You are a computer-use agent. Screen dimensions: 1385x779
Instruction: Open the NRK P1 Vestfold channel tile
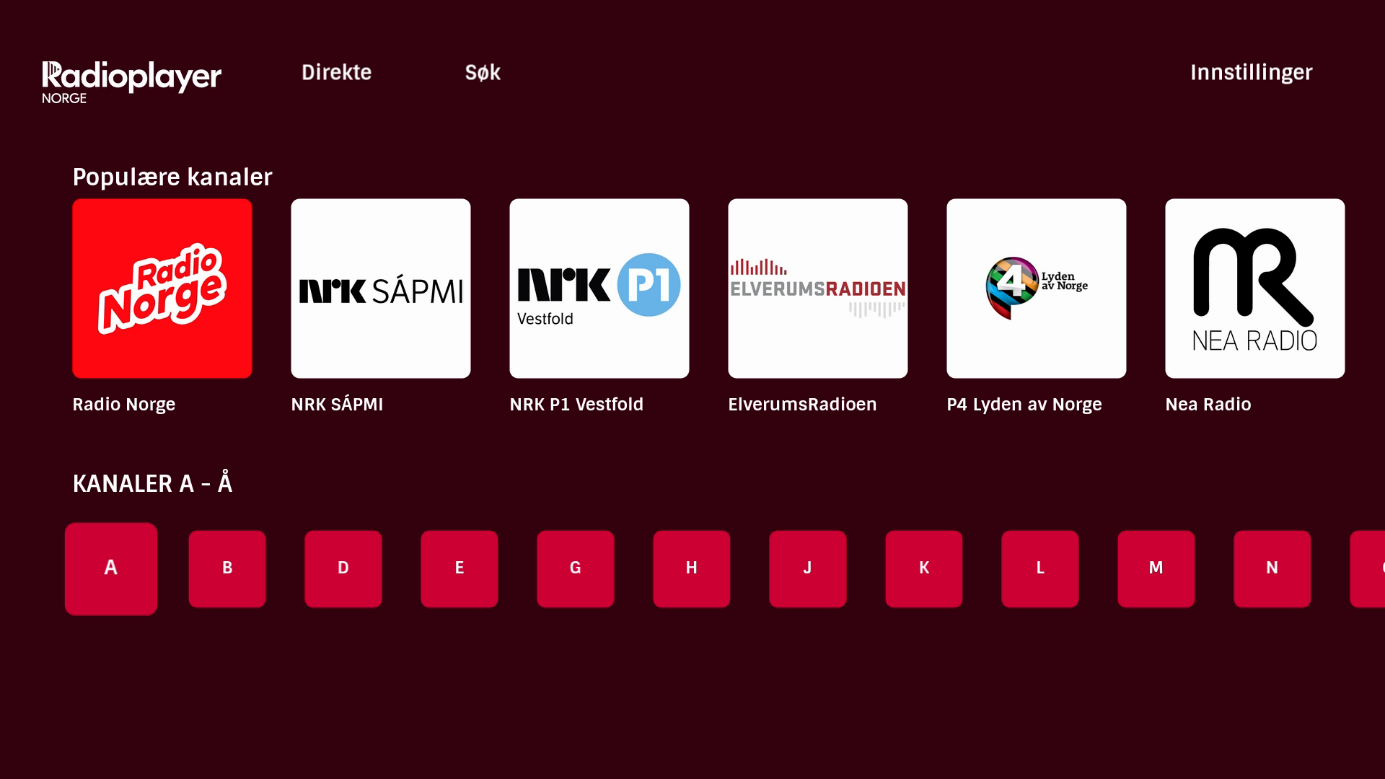coord(599,288)
